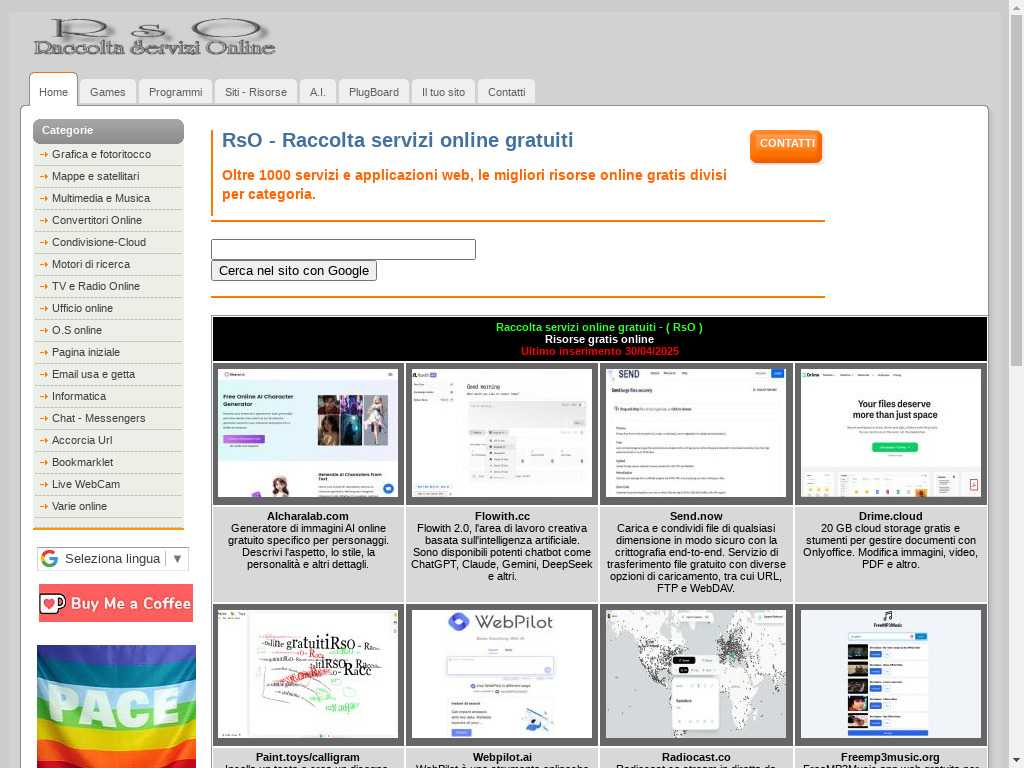Open the Mappe e satellitari category
Image resolution: width=1024 pixels, height=768 pixels.
tap(108, 176)
